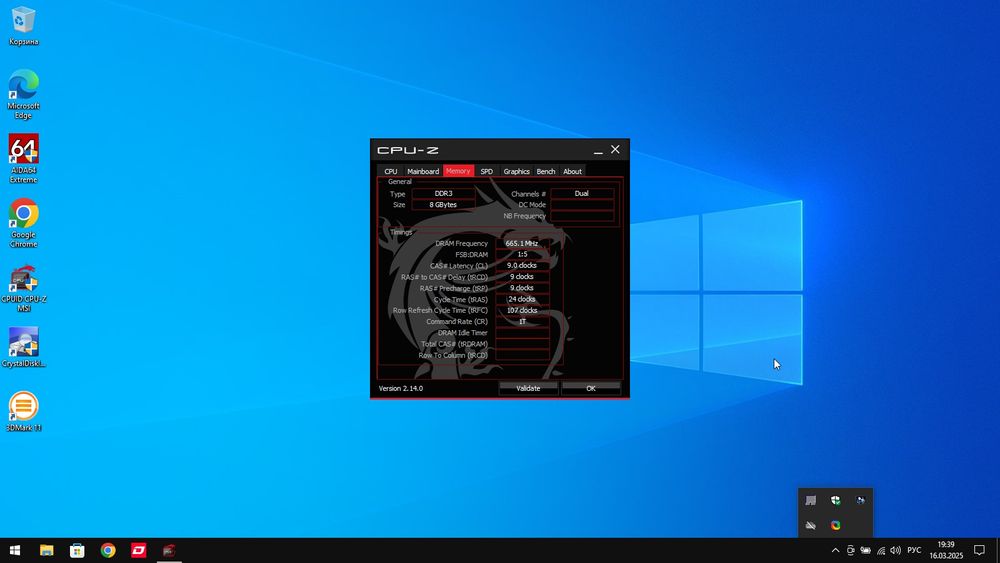The width and height of the screenshot is (1000, 563).
Task: Open the Graphics tab
Action: coord(517,171)
